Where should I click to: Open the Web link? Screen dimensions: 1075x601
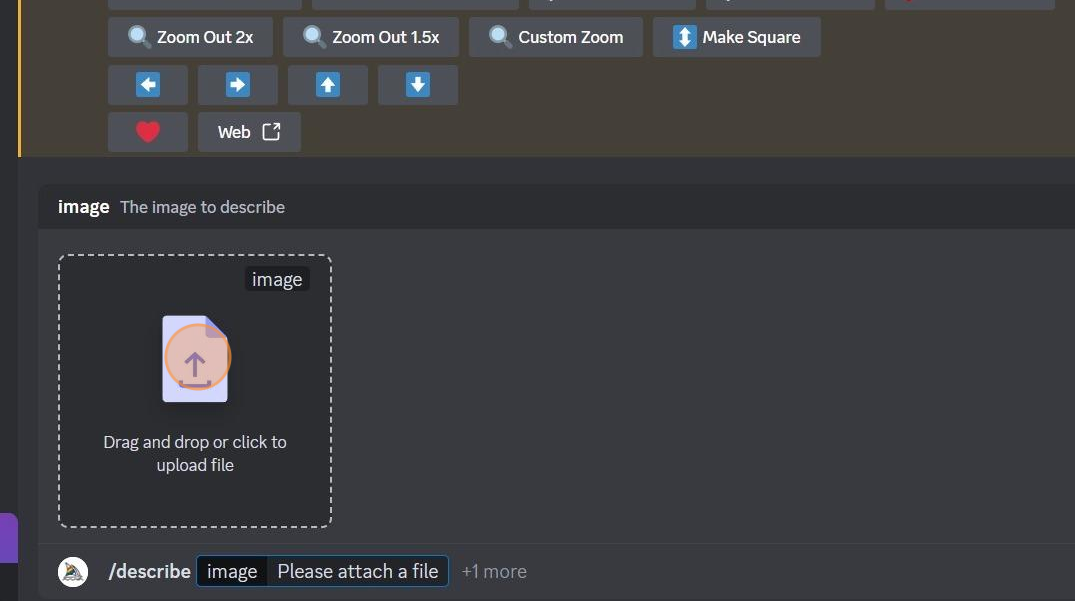click(248, 131)
